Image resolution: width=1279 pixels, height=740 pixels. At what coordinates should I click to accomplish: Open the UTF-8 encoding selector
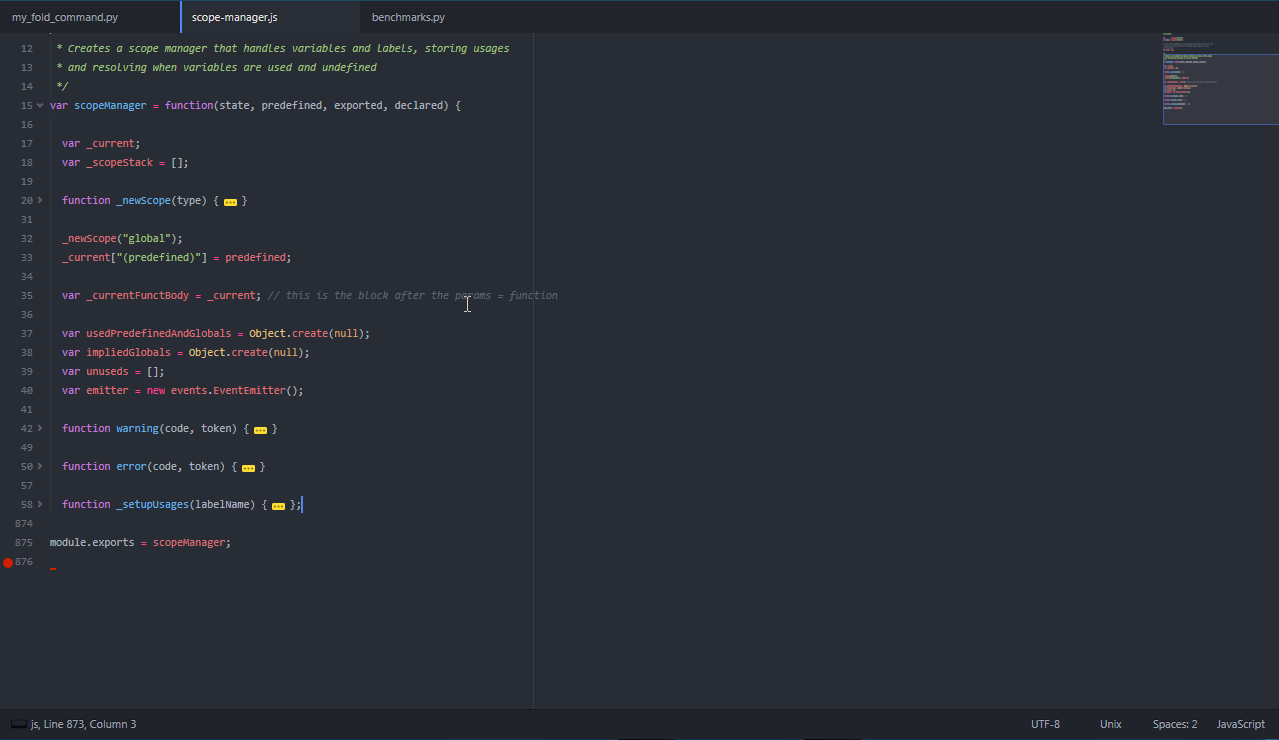click(x=1045, y=724)
